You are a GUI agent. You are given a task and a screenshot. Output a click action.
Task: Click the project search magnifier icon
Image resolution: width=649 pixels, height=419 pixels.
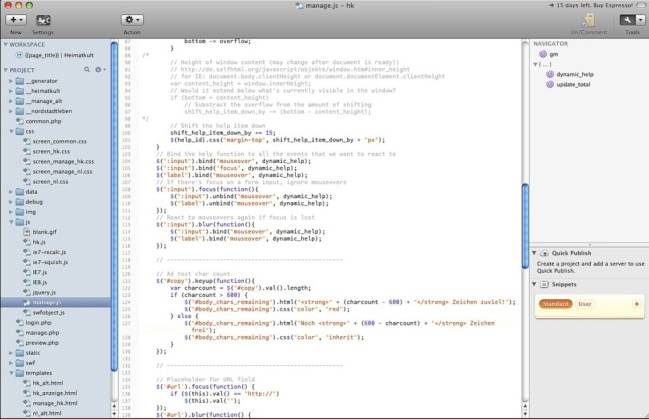pyautogui.click(x=85, y=70)
